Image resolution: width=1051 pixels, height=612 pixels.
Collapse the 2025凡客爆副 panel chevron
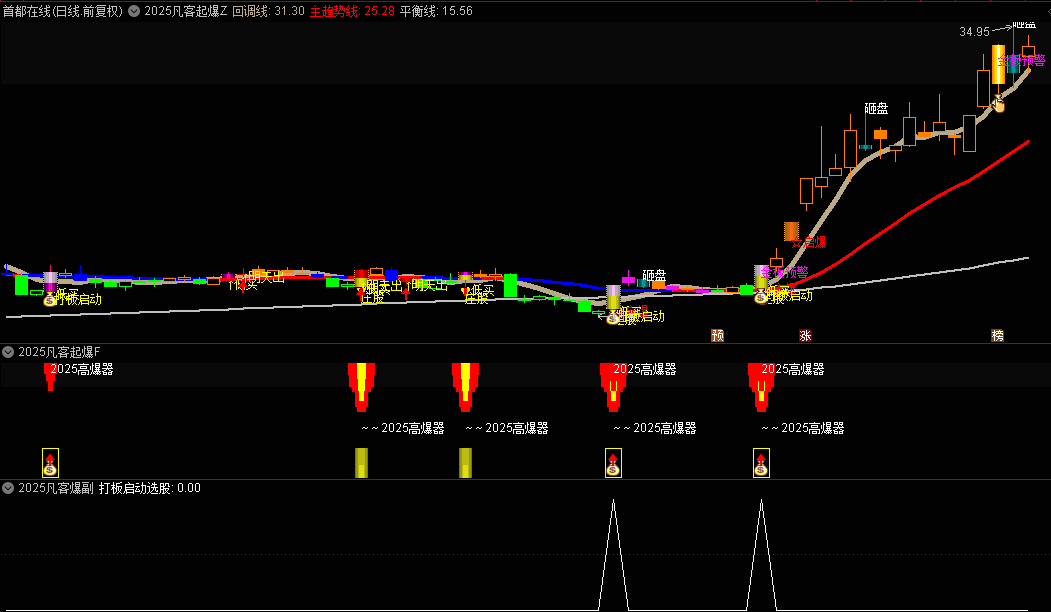(9, 488)
